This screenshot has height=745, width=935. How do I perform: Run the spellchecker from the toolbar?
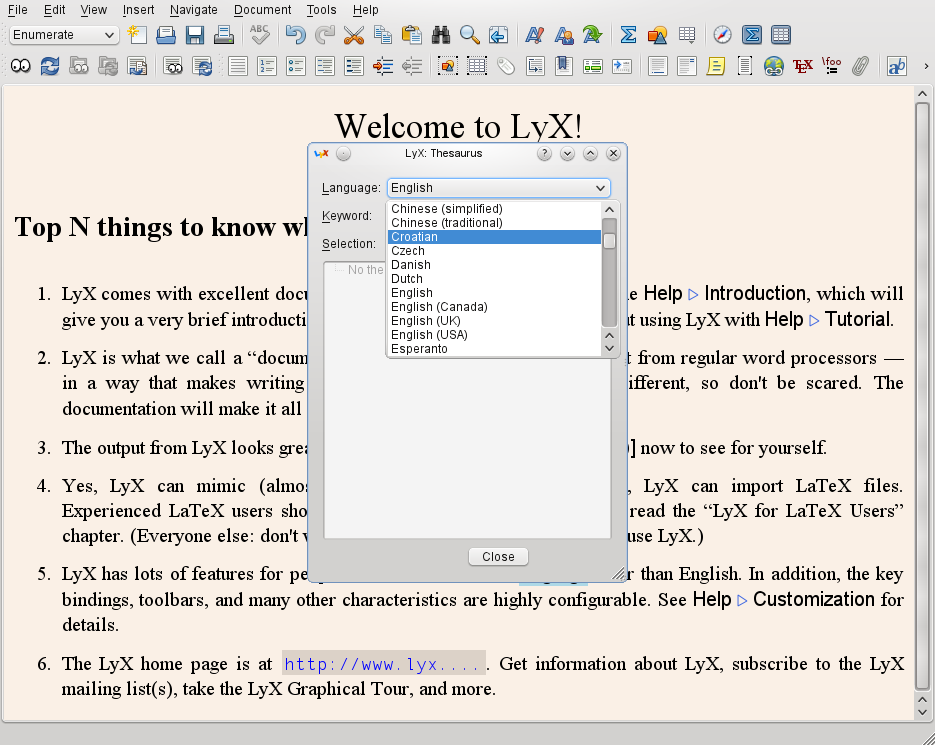[259, 34]
